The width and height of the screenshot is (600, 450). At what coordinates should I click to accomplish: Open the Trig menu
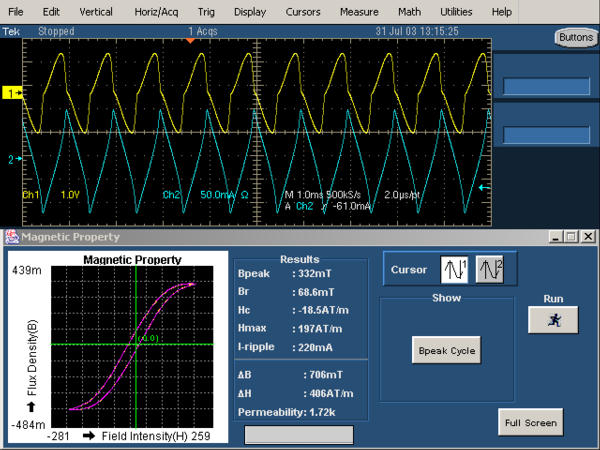(x=206, y=11)
